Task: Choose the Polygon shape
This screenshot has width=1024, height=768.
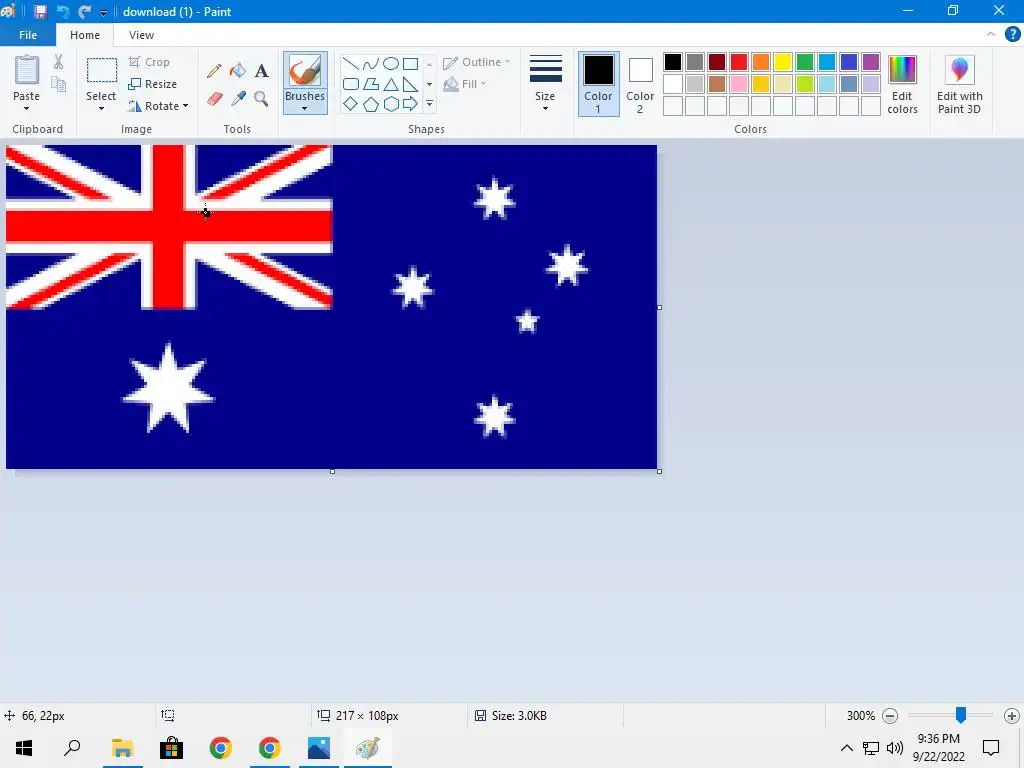Action: (x=370, y=84)
